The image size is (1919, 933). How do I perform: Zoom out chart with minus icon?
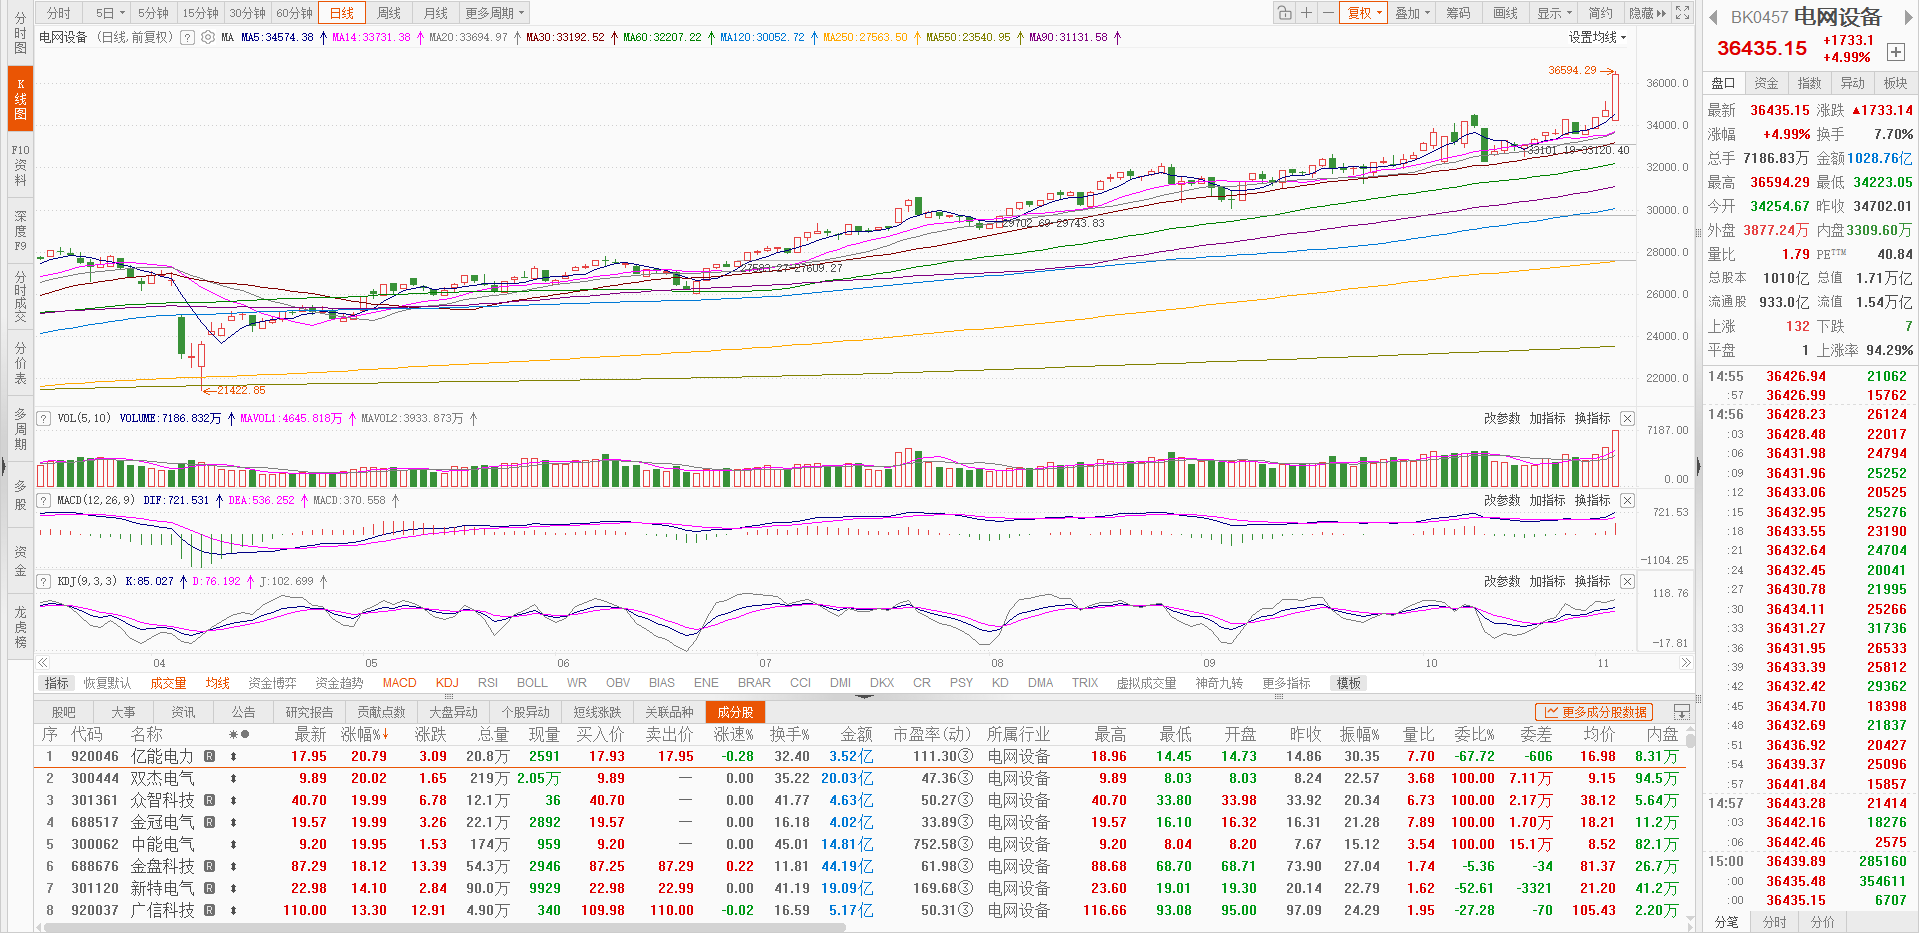click(1327, 13)
